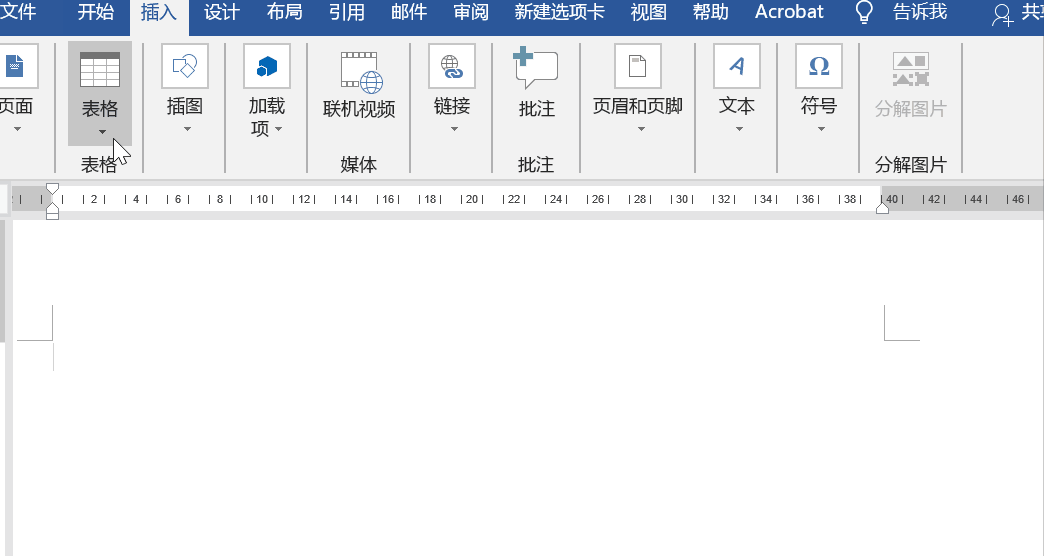Click the right indent marker on ruler

coord(882,208)
